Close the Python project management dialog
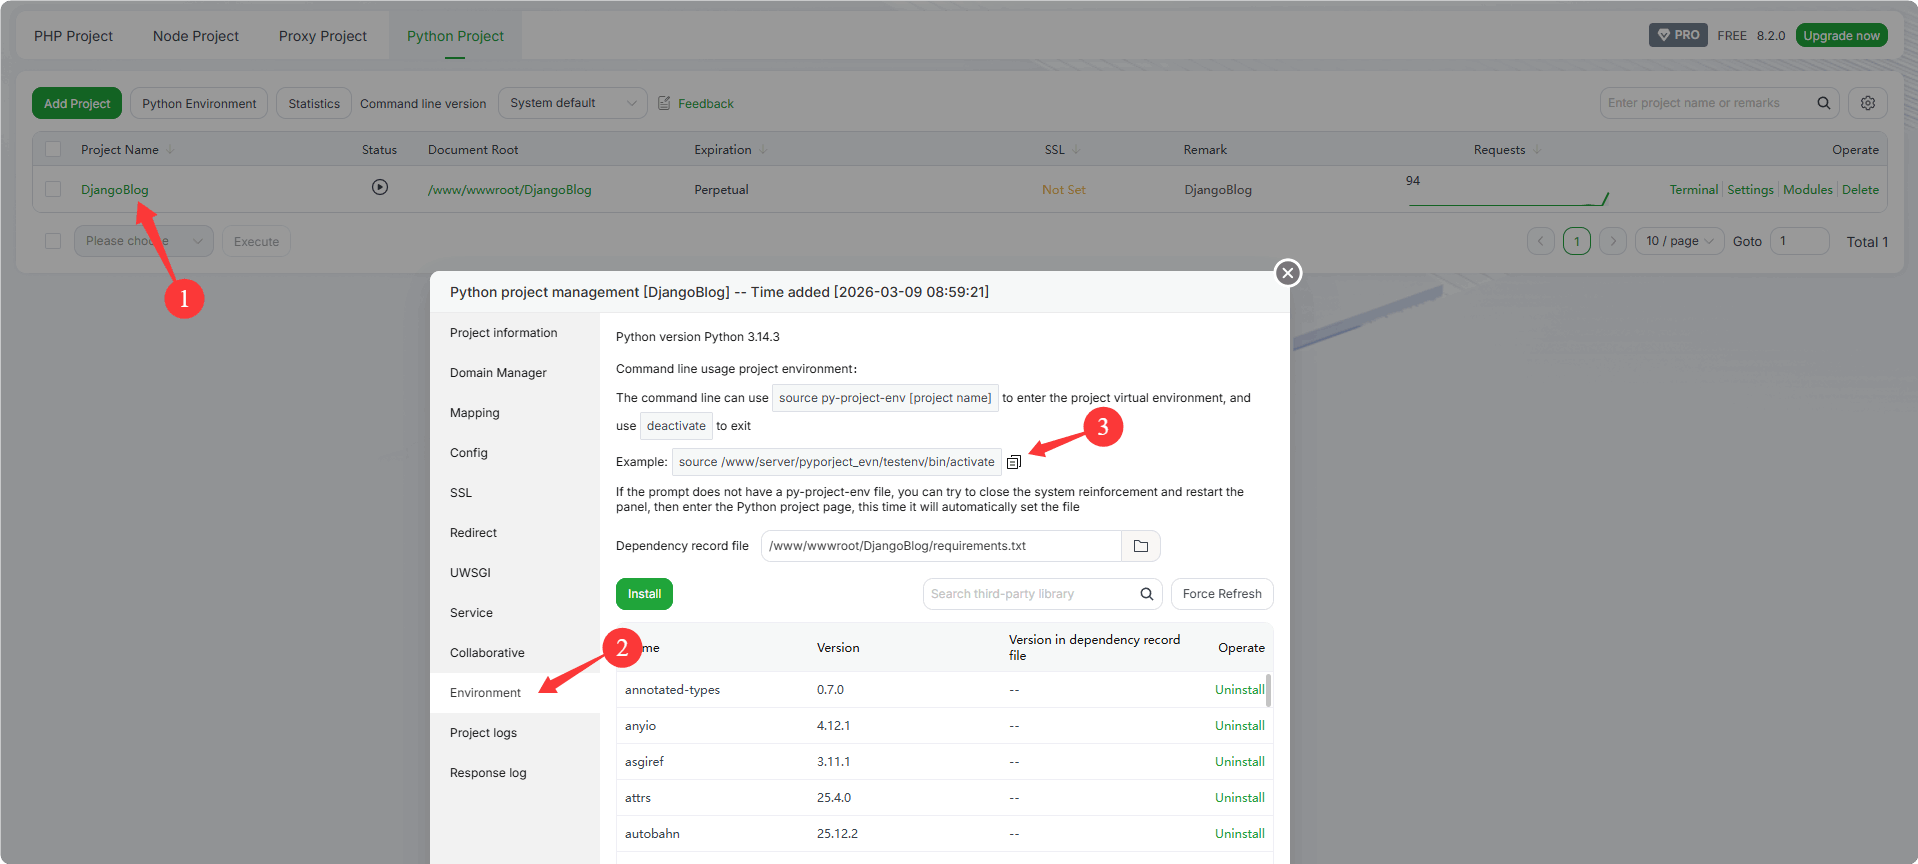The height and width of the screenshot is (864, 1918). [x=1288, y=272]
